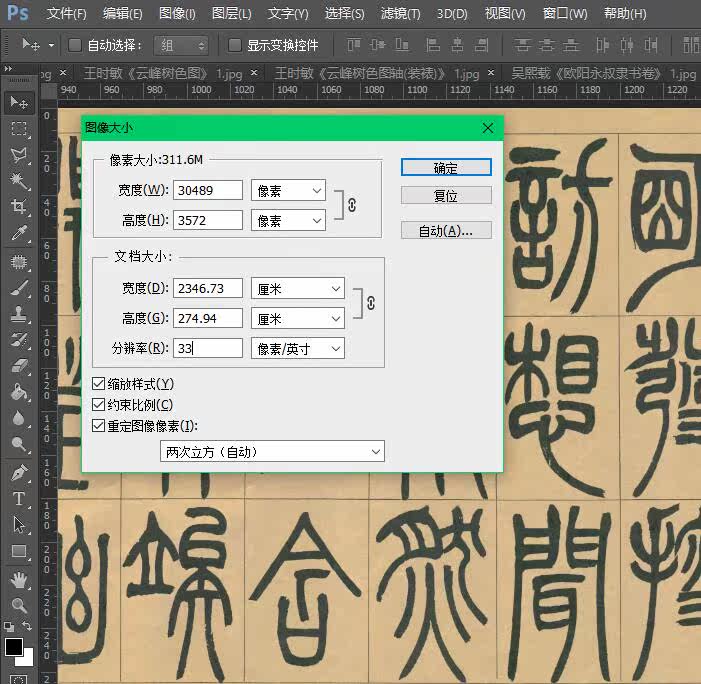Open the 窗口(W) menu

click(x=565, y=13)
